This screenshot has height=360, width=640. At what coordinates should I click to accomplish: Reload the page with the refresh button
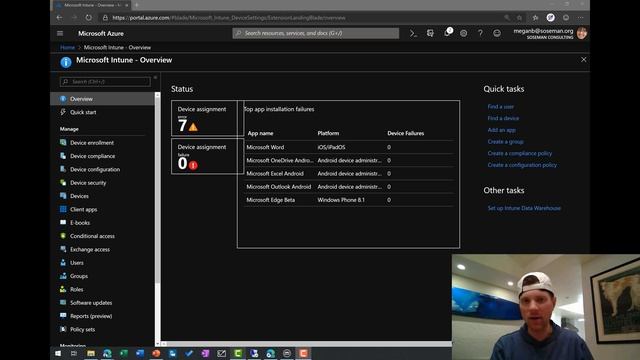89,18
